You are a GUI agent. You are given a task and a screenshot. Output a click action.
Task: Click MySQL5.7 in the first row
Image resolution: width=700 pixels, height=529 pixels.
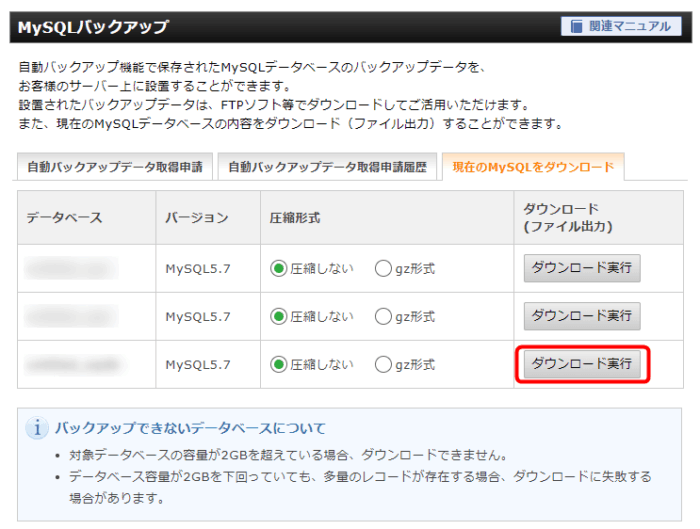(x=198, y=269)
